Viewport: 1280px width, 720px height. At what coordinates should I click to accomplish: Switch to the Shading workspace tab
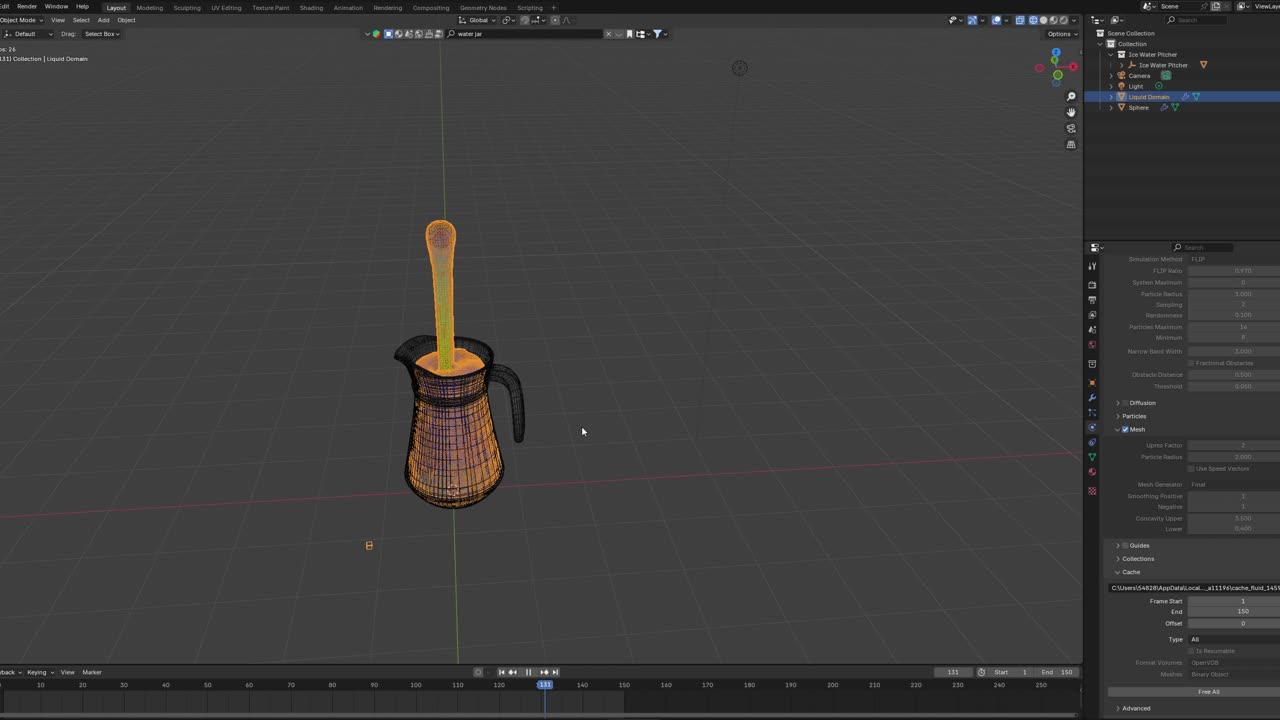[311, 8]
